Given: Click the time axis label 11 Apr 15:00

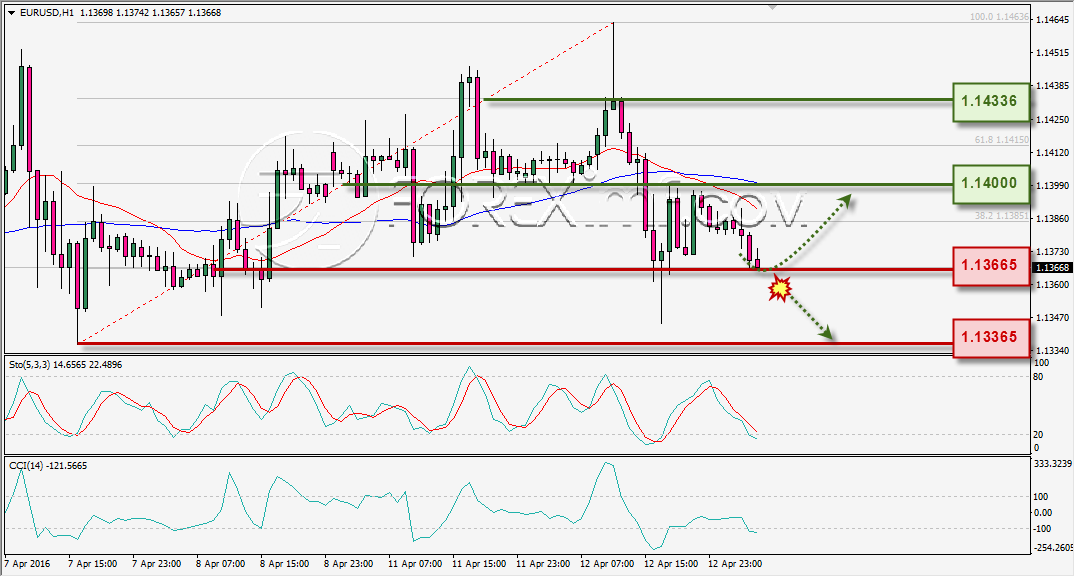Looking at the screenshot, I should click(x=479, y=564).
